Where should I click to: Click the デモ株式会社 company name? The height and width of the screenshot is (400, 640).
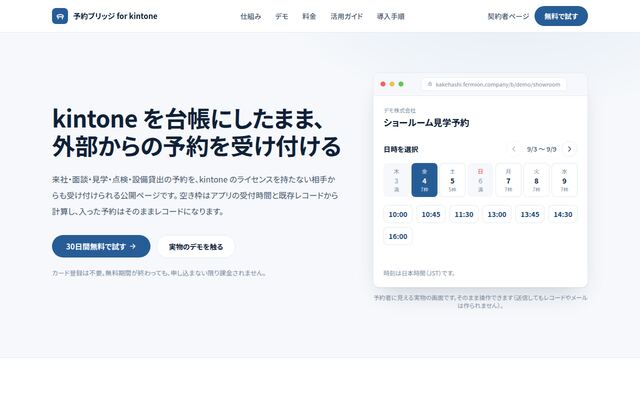click(400, 110)
